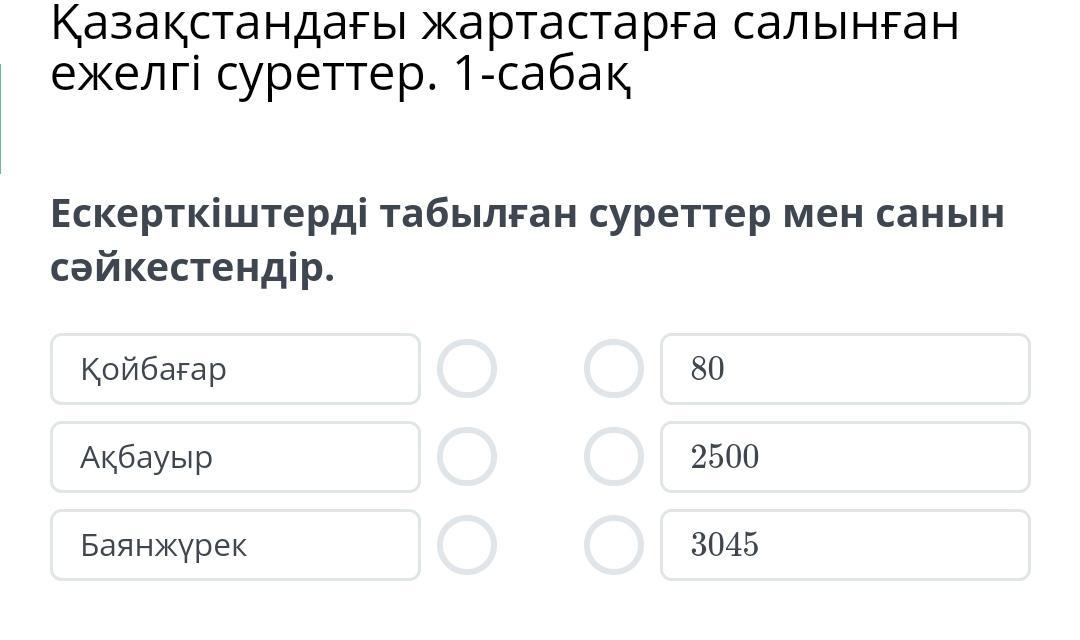Click the word жартастарға in the title

(569, 25)
